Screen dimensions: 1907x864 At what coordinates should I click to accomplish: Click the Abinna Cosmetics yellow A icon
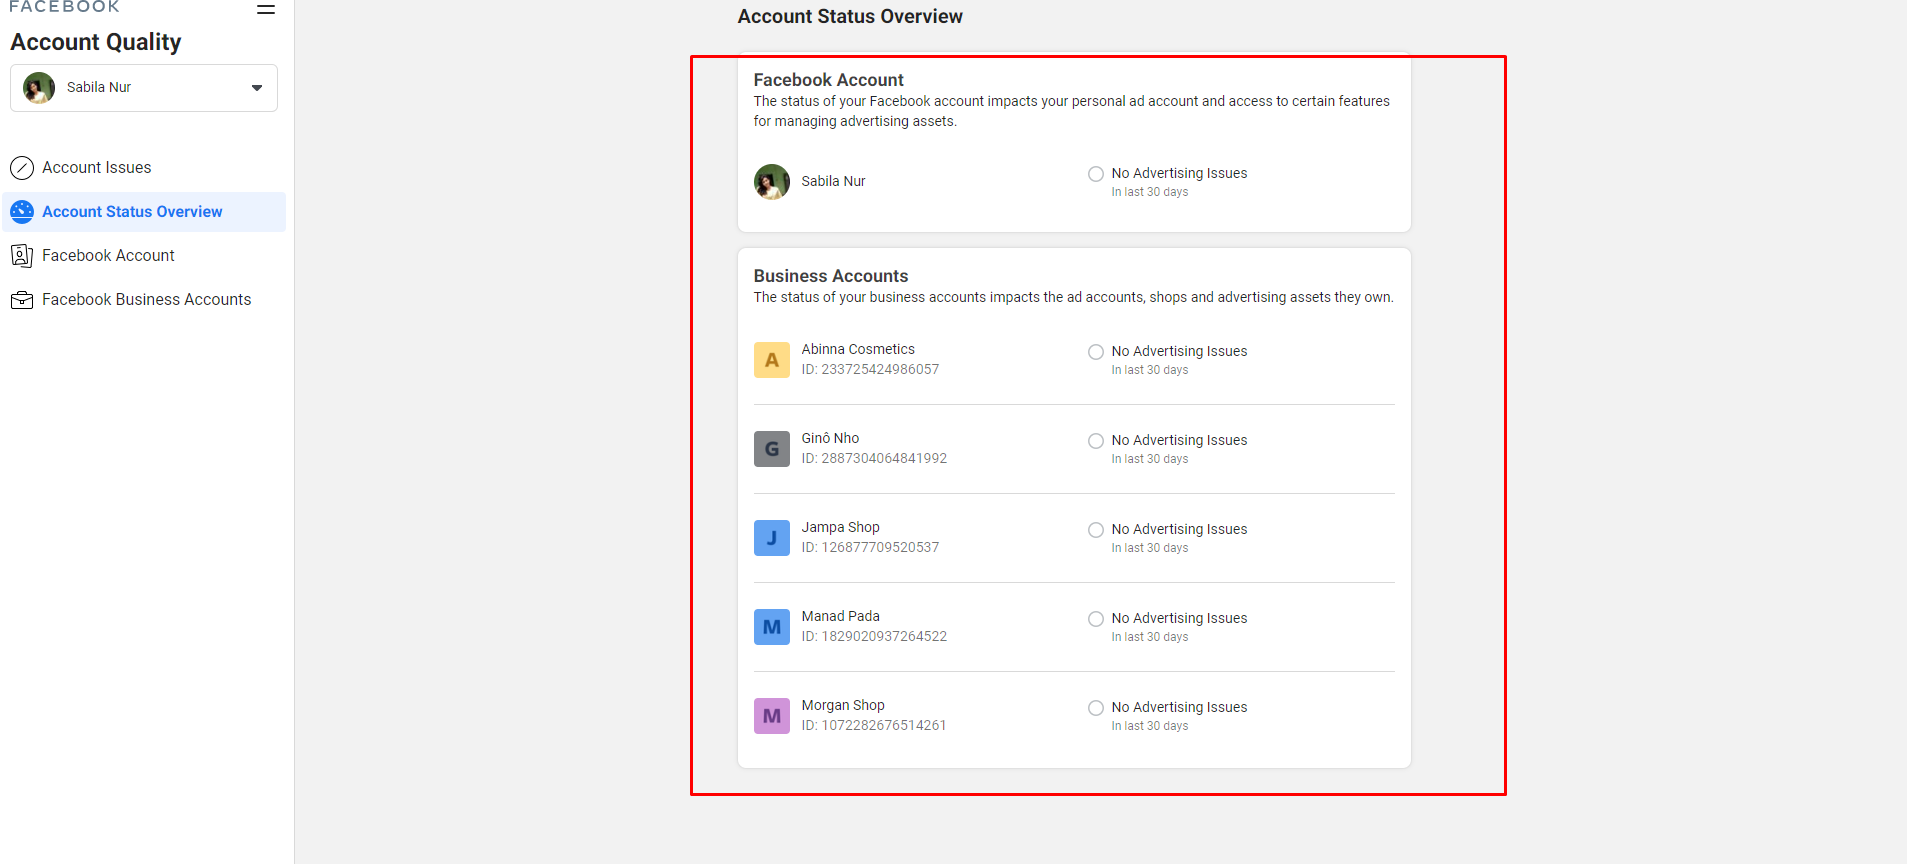pyautogui.click(x=771, y=360)
